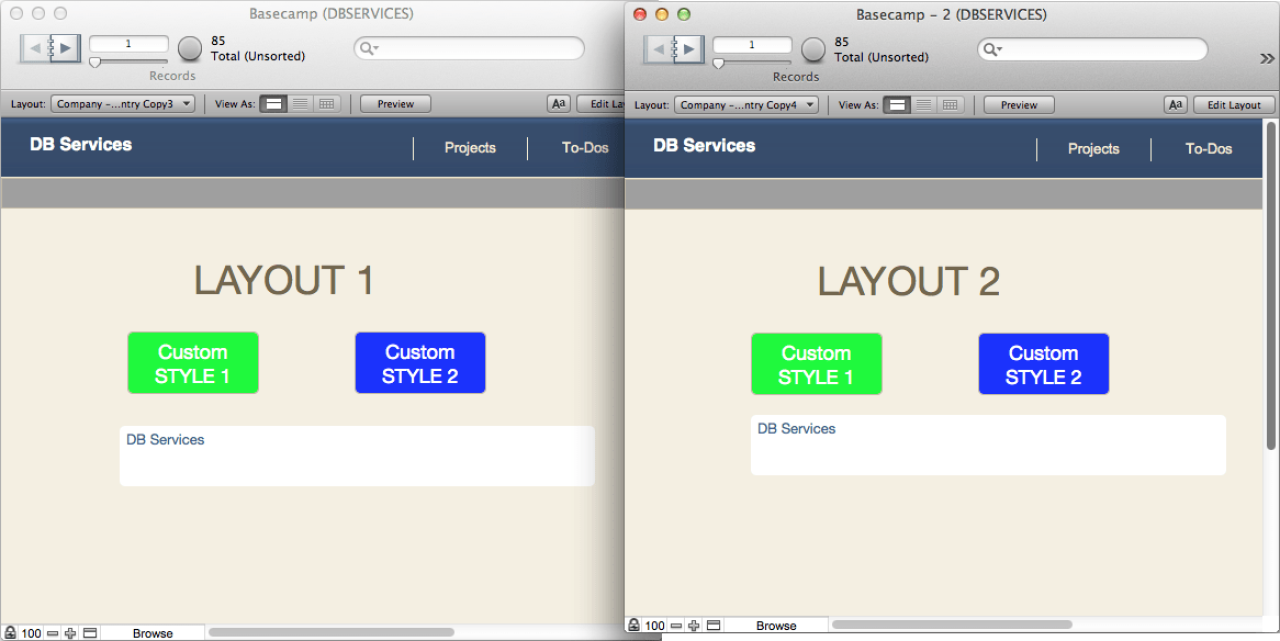Click green Custom STYLE 1 button in Layout 1

pyautogui.click(x=193, y=363)
